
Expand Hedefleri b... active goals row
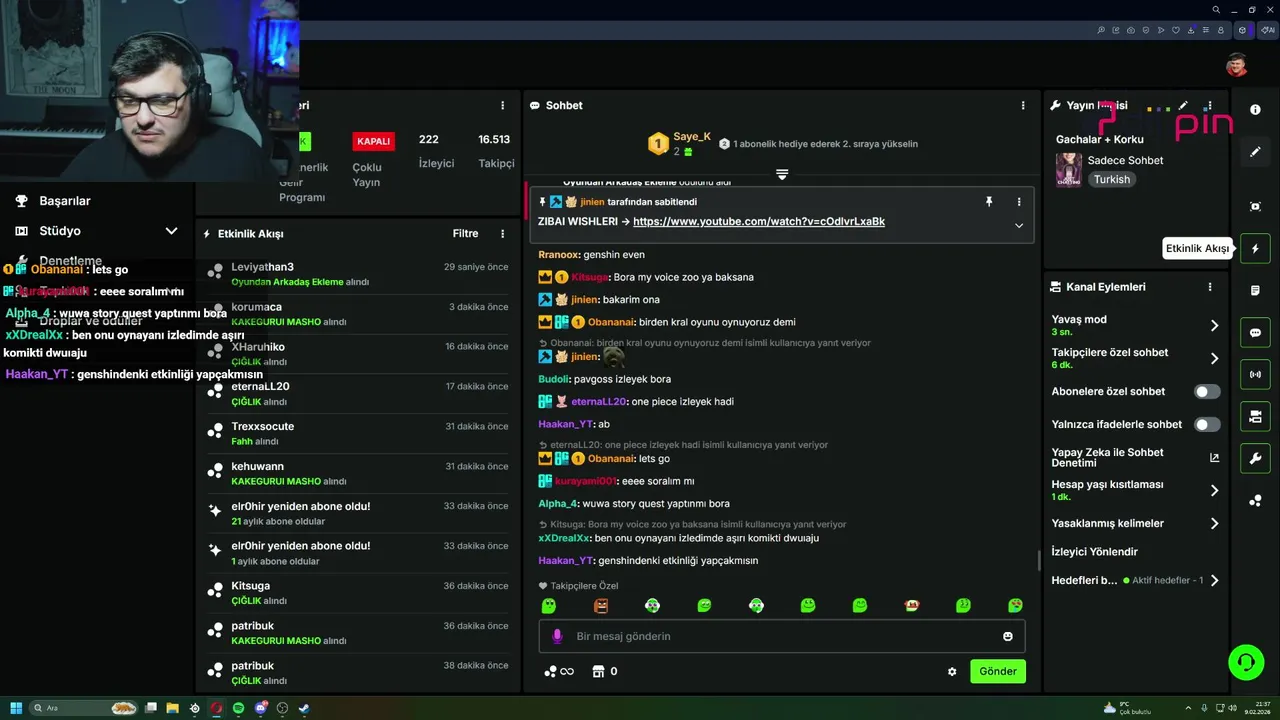[x=1214, y=580]
